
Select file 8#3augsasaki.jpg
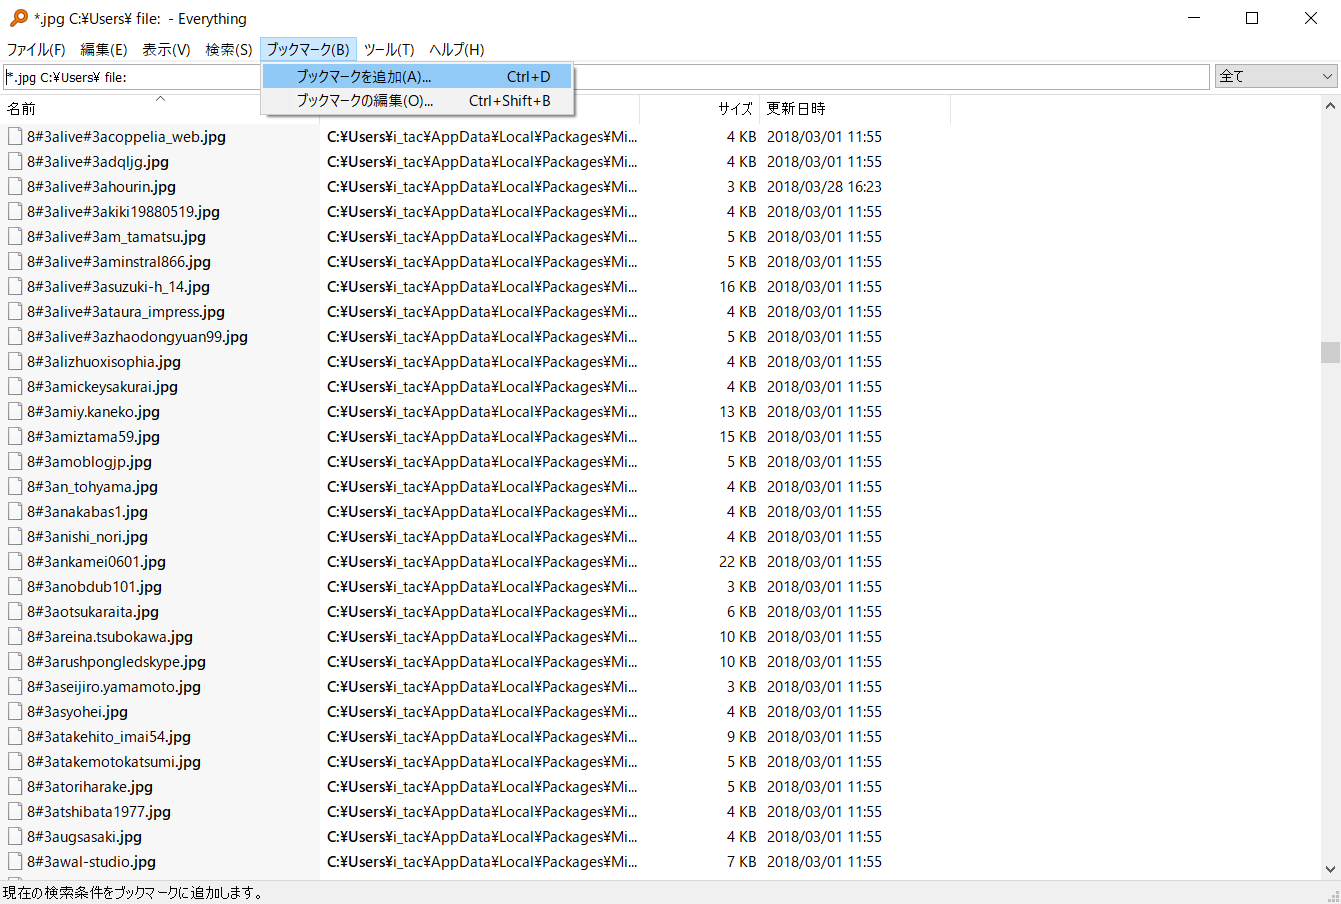85,837
